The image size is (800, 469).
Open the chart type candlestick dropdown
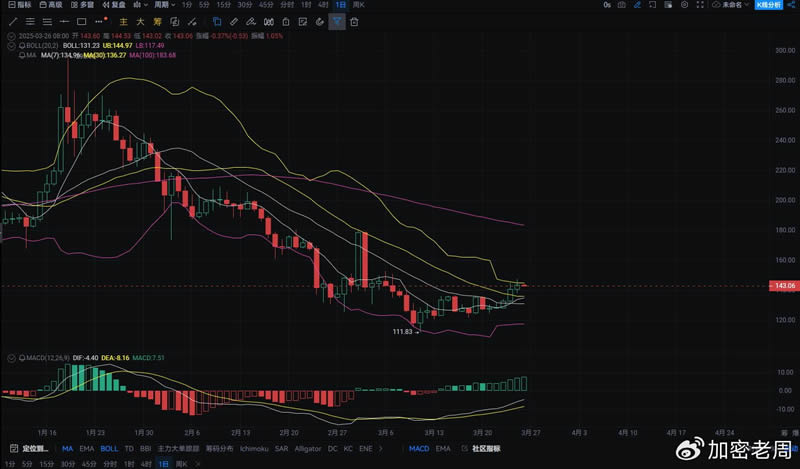pos(140,5)
